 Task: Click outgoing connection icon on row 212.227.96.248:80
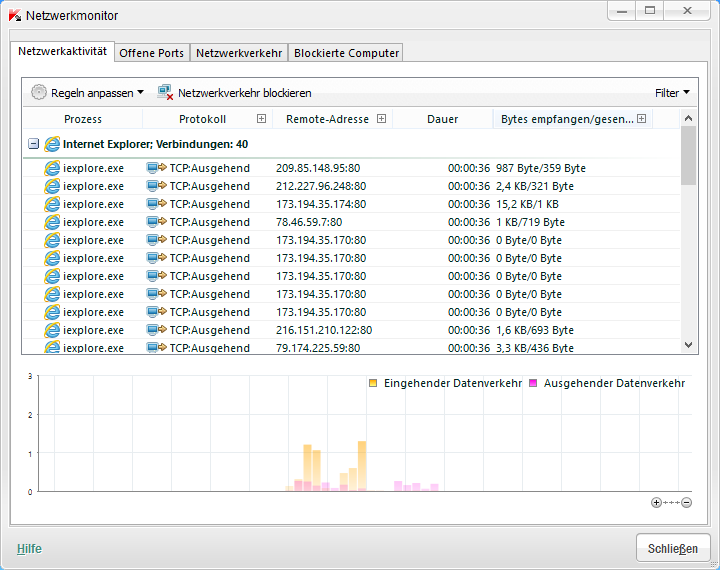point(157,186)
